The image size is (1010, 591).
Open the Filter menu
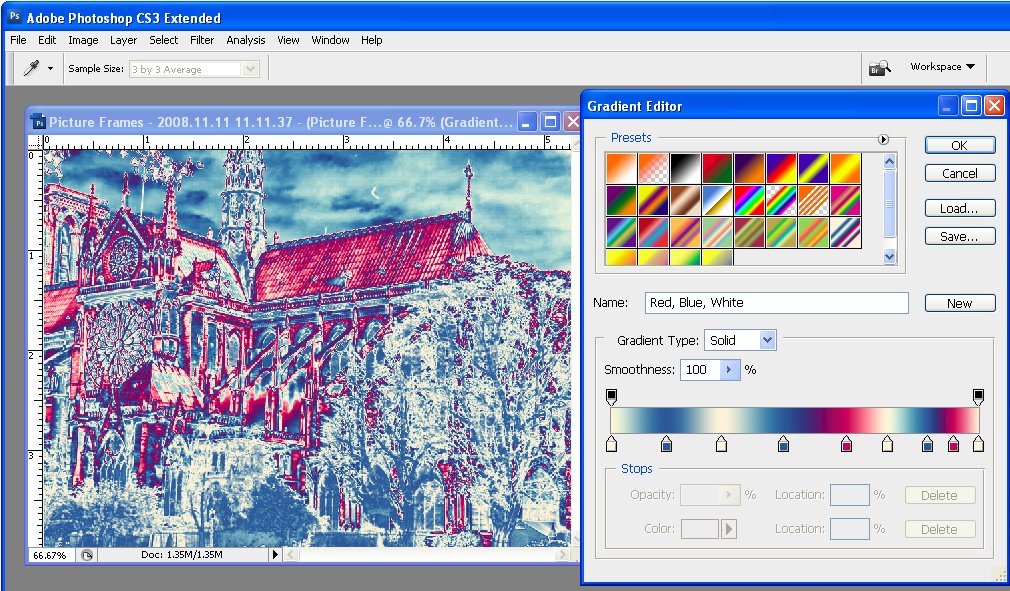point(202,40)
